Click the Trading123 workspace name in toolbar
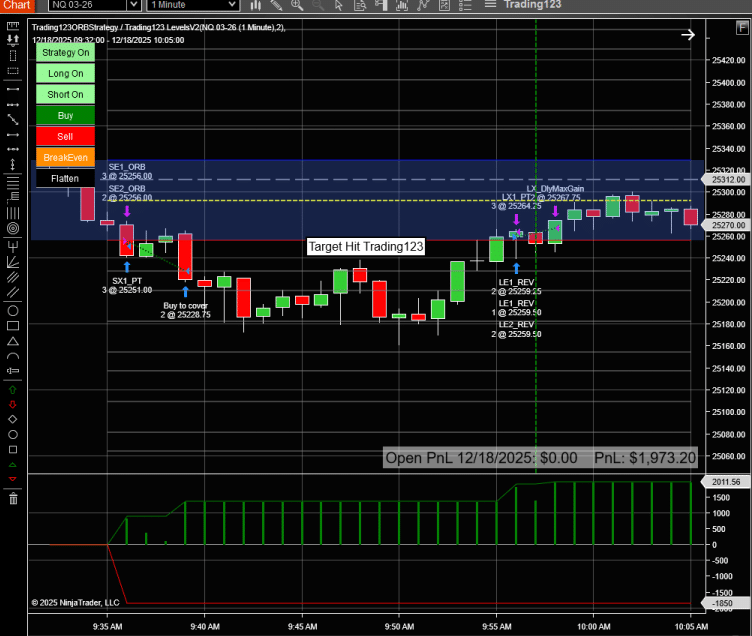The image size is (752, 636). 532,5
